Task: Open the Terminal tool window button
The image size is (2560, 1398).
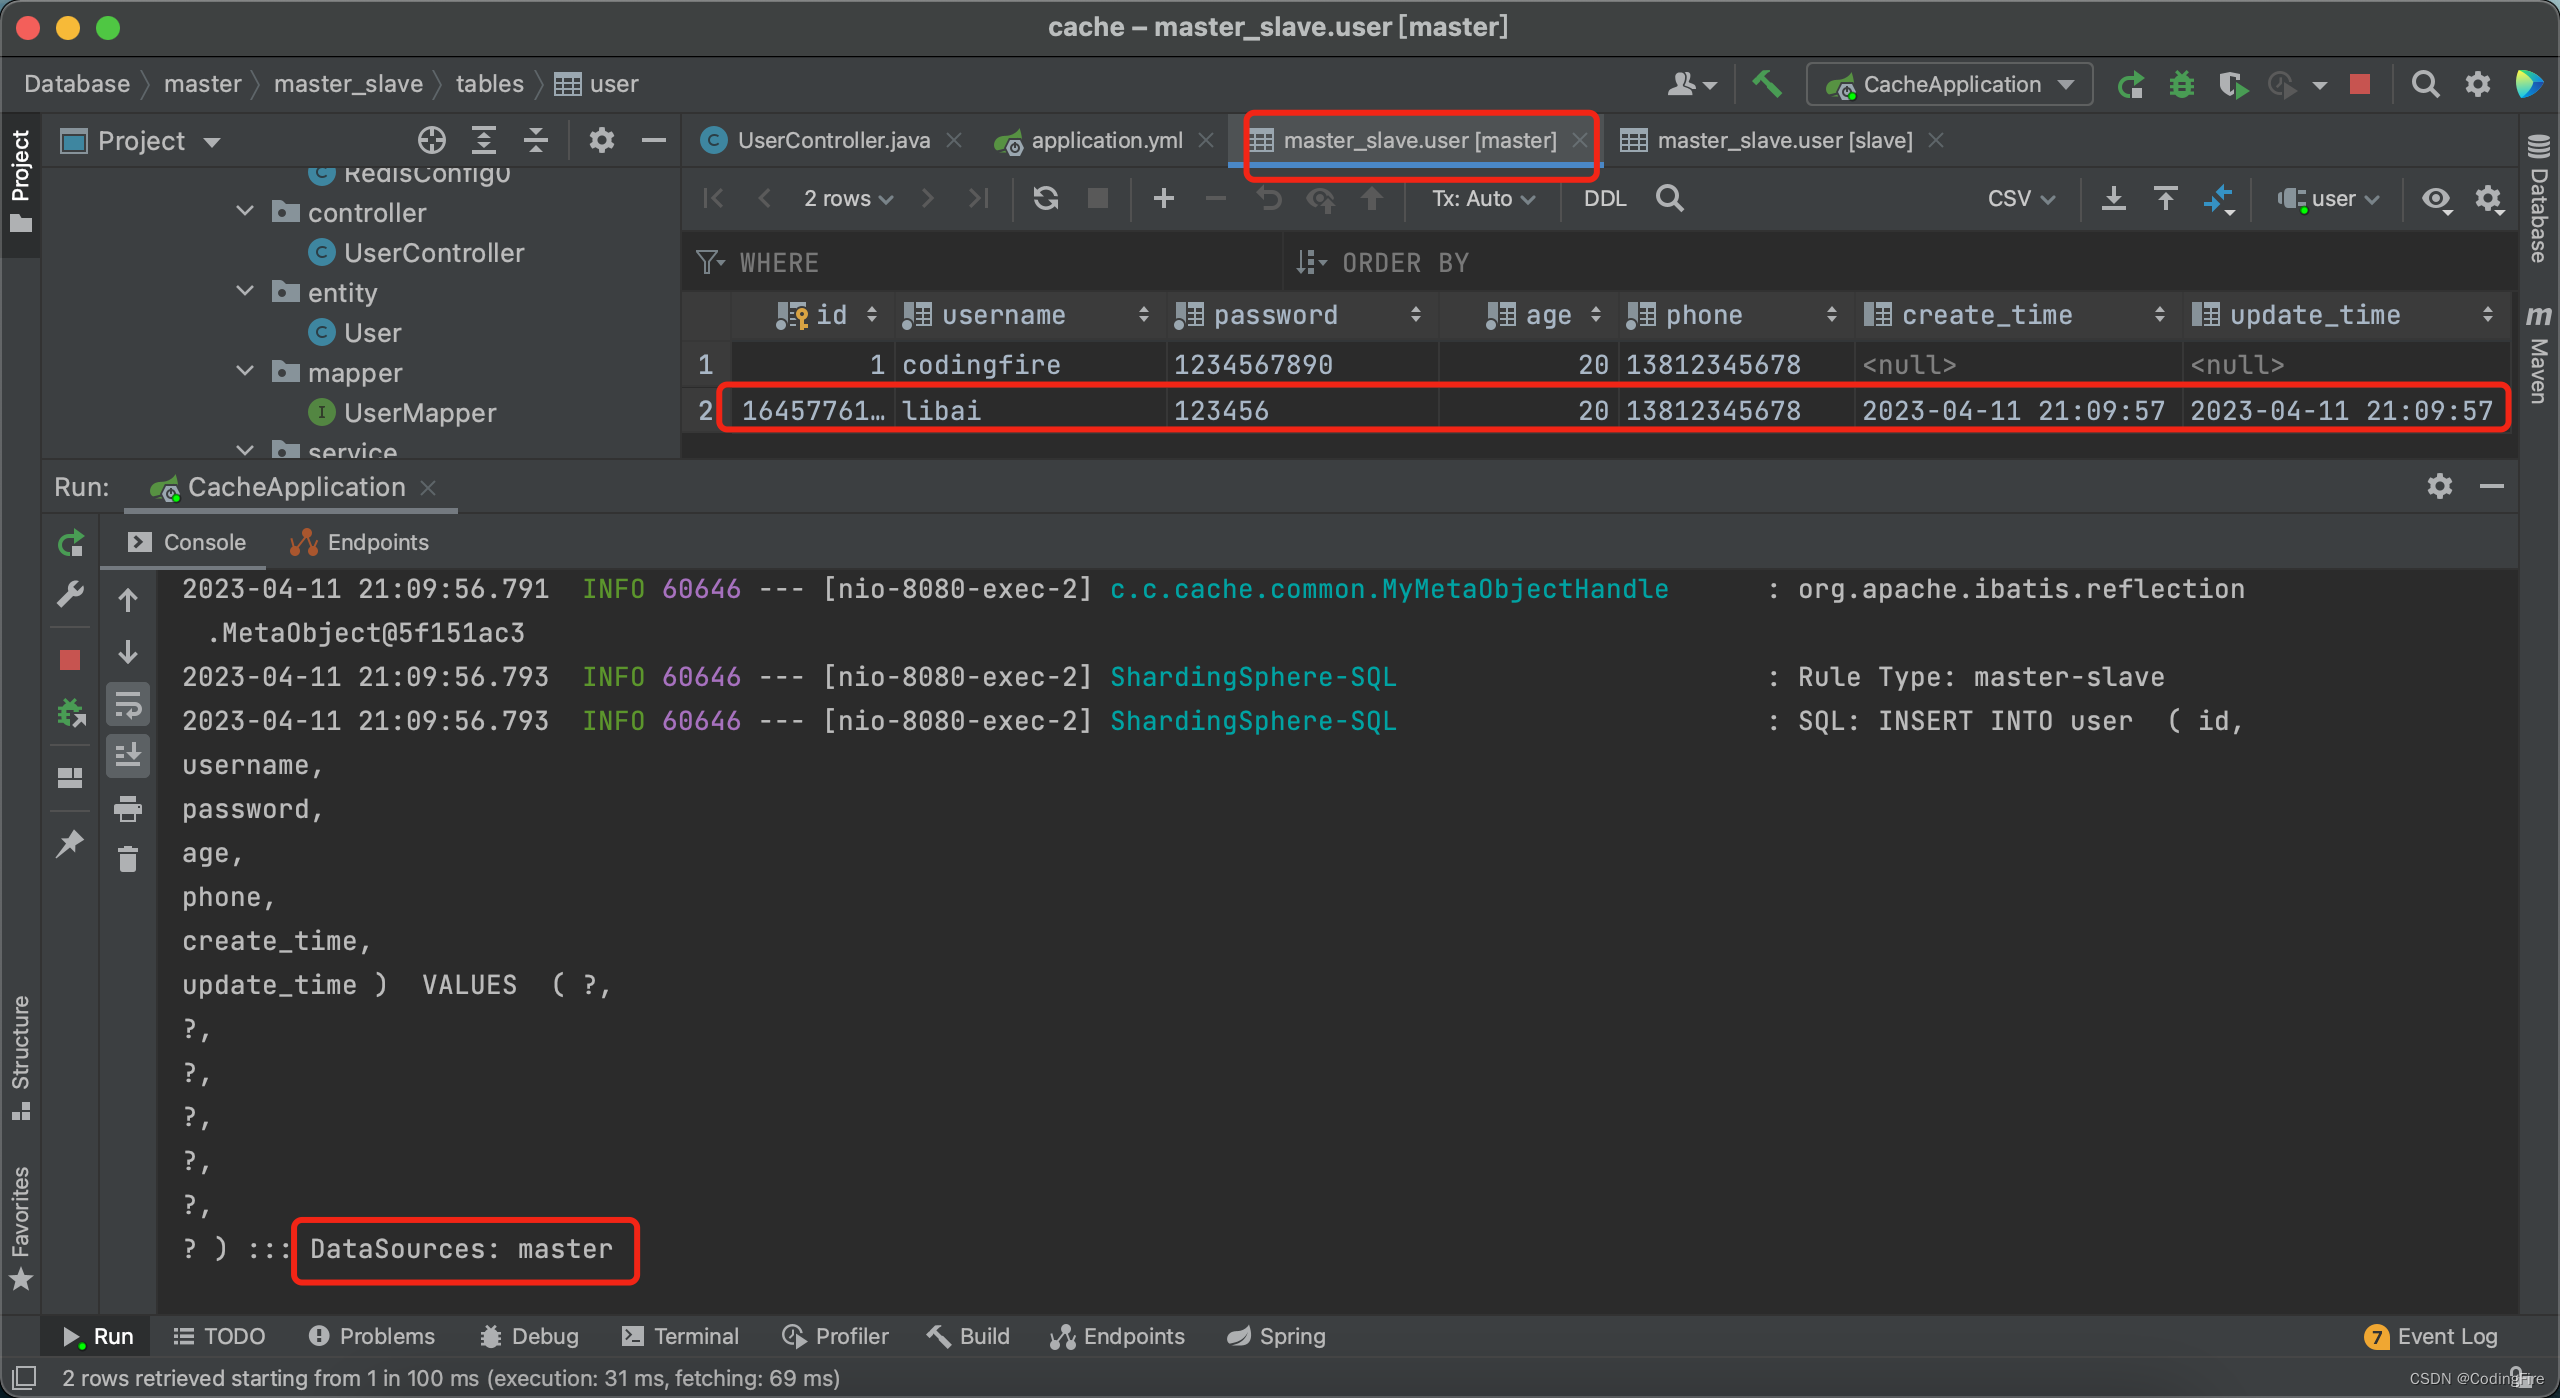Action: 680,1336
